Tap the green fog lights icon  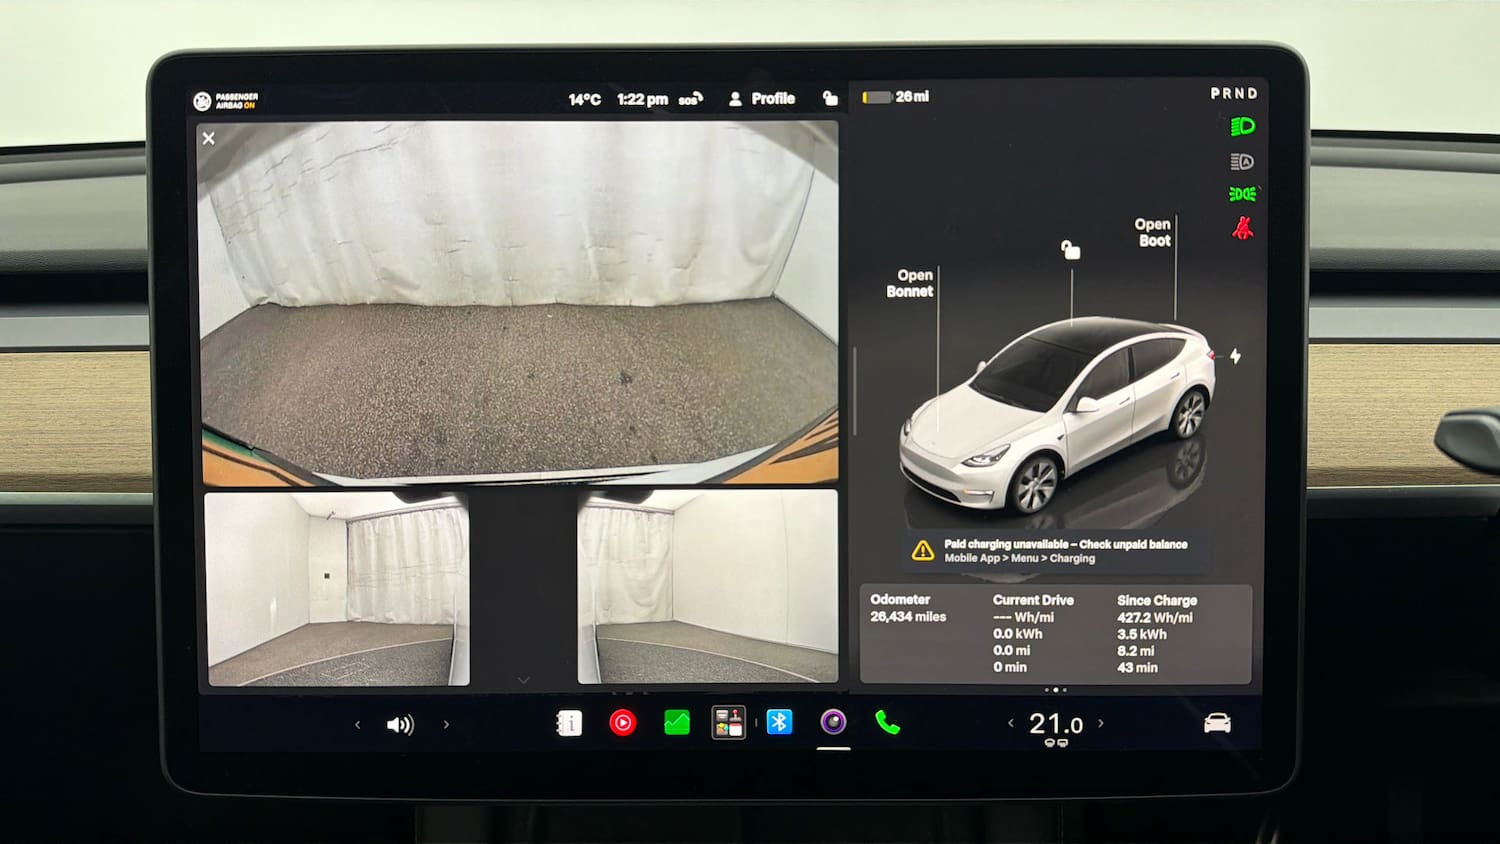pyautogui.click(x=1243, y=194)
